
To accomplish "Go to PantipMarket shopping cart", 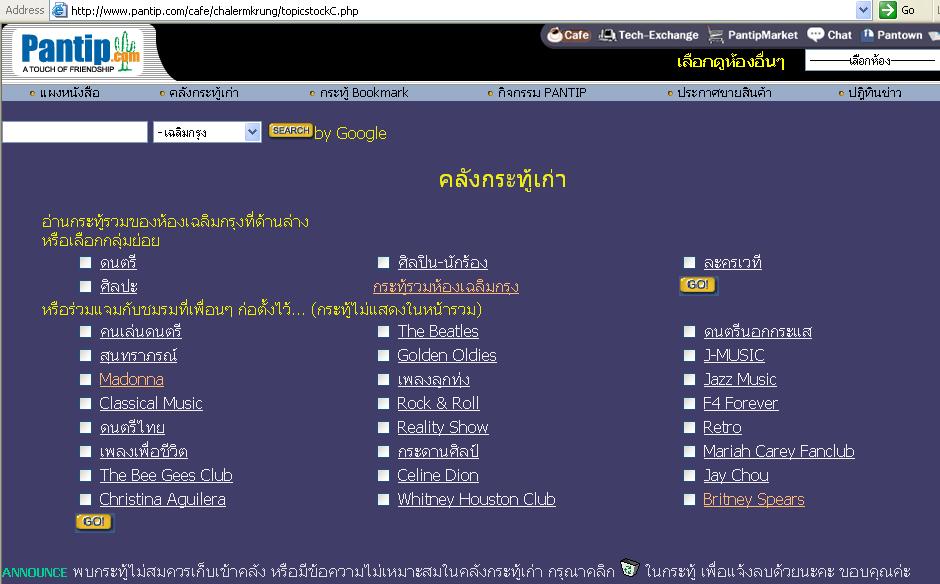I will coord(753,35).
